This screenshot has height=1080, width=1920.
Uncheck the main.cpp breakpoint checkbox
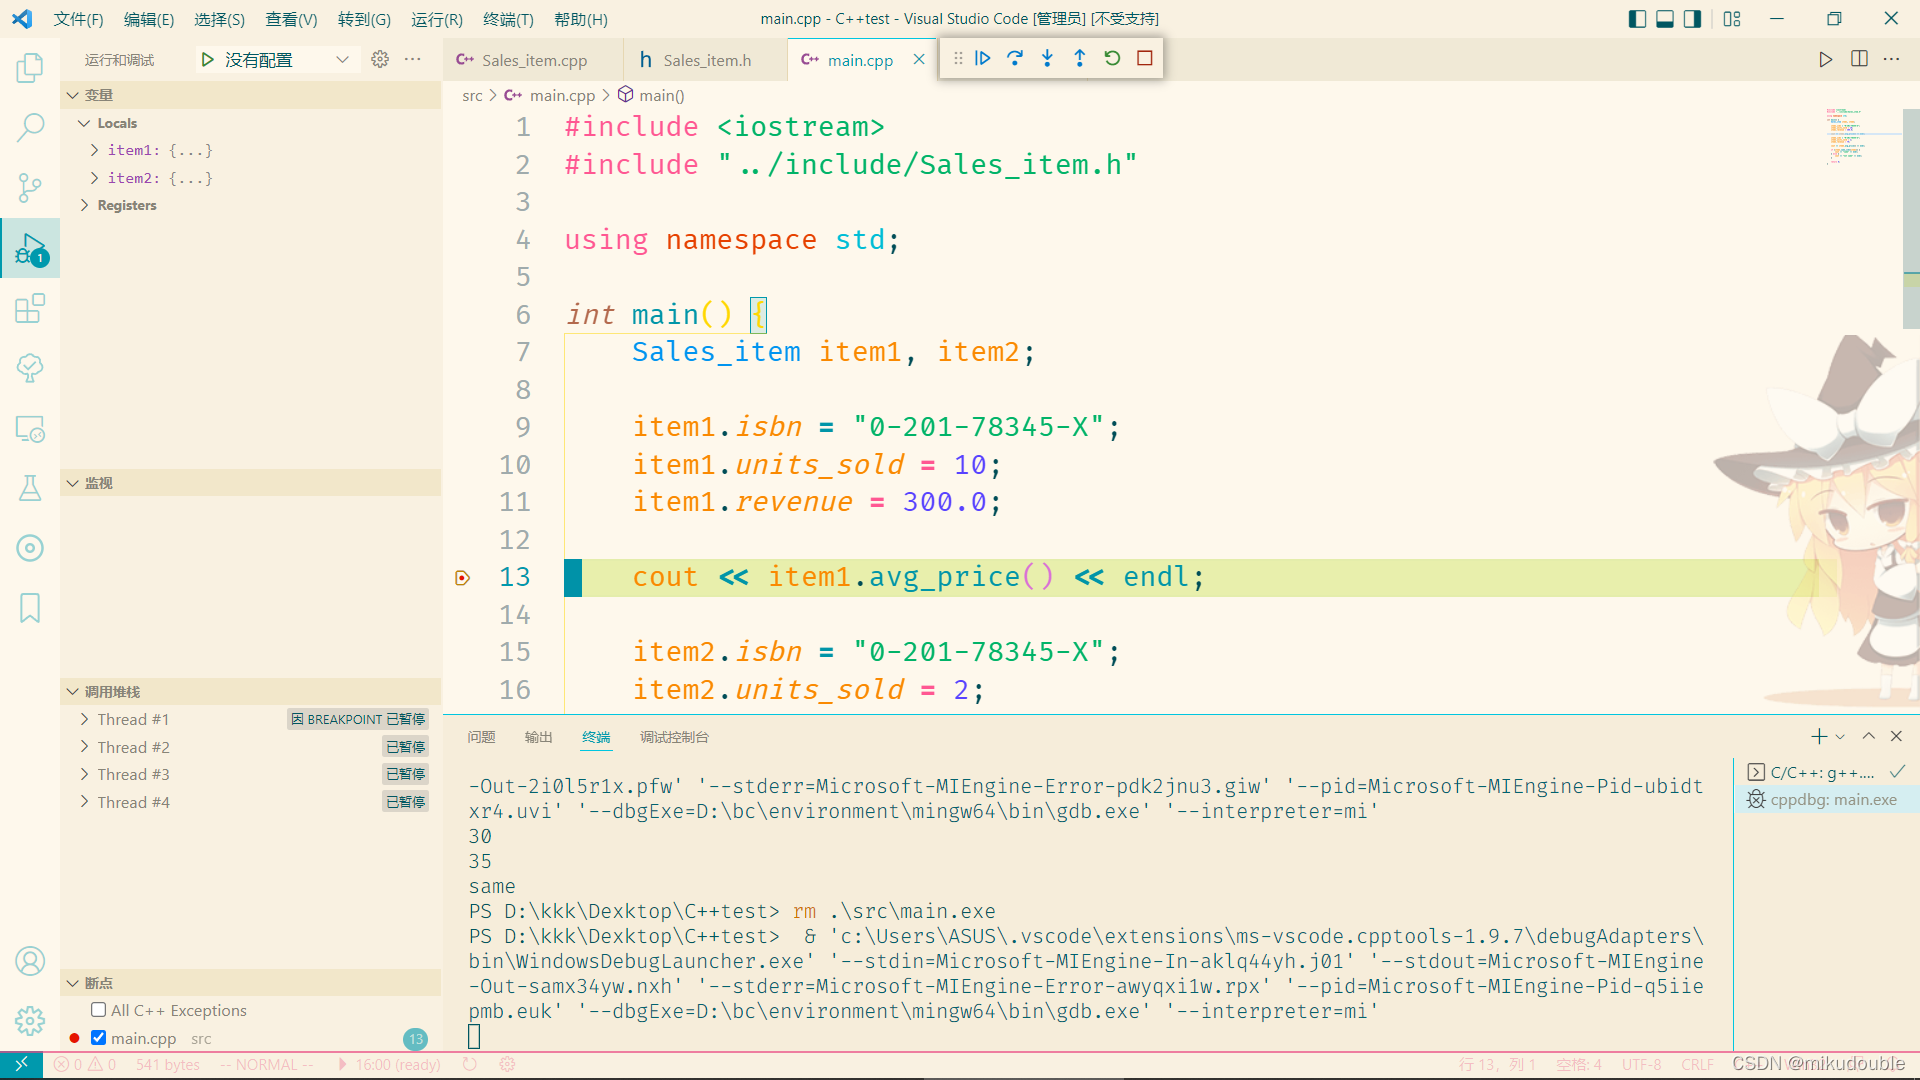(98, 1038)
